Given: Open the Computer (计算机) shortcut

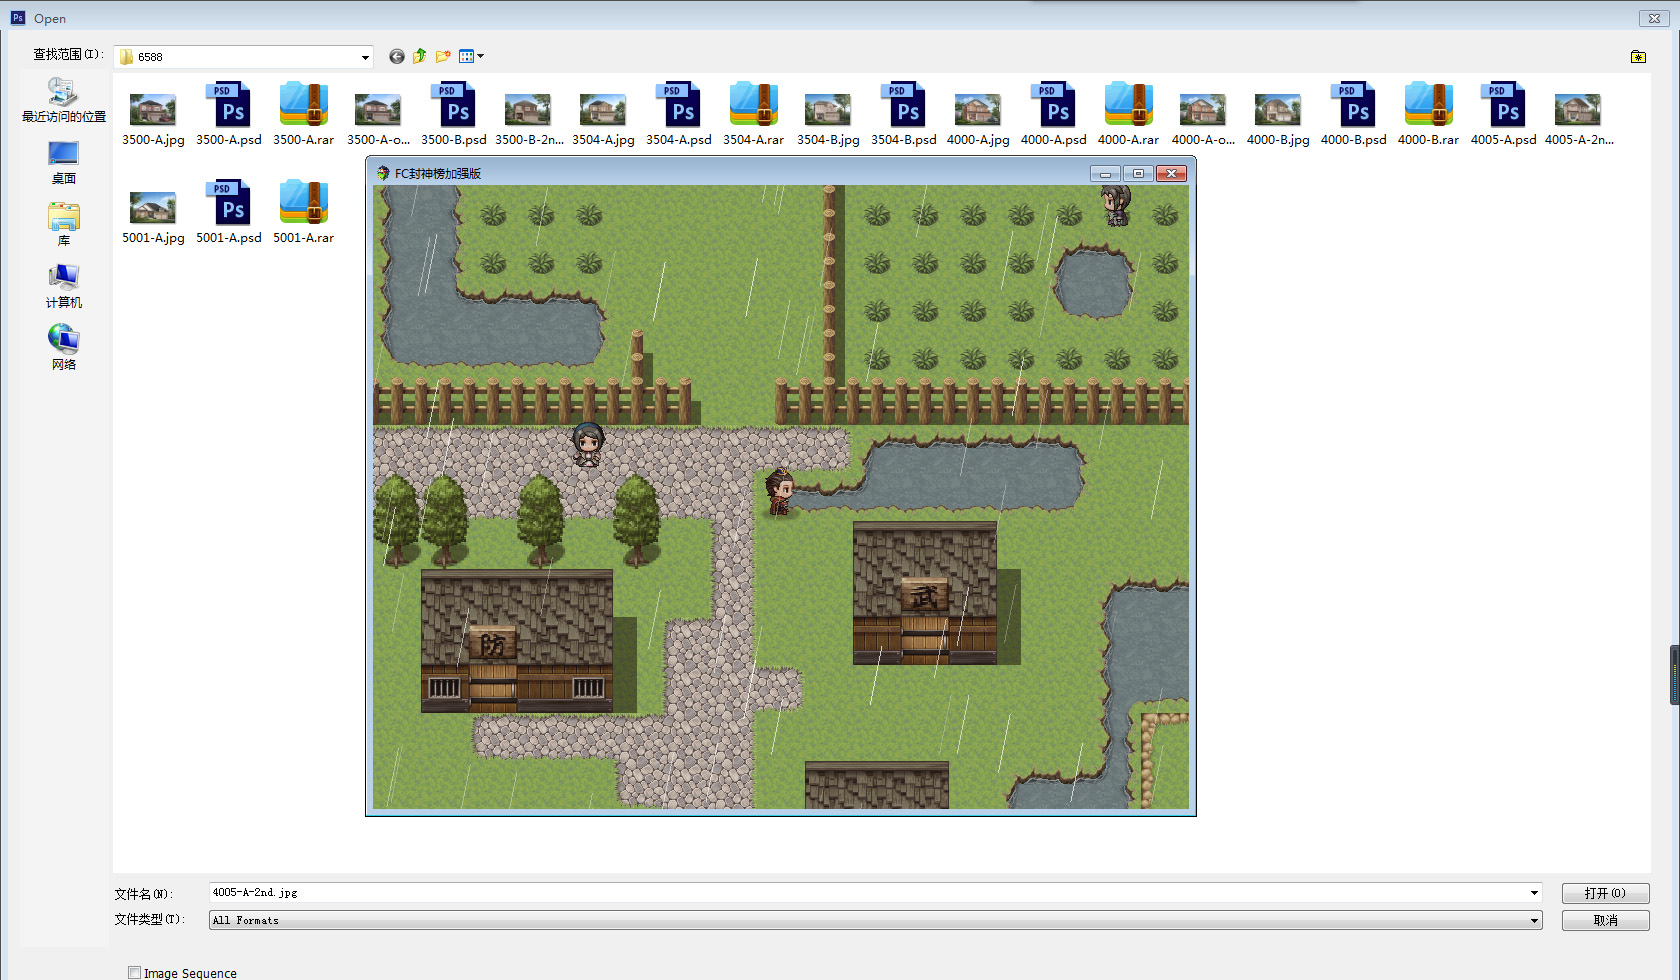Looking at the screenshot, I should 64,287.
